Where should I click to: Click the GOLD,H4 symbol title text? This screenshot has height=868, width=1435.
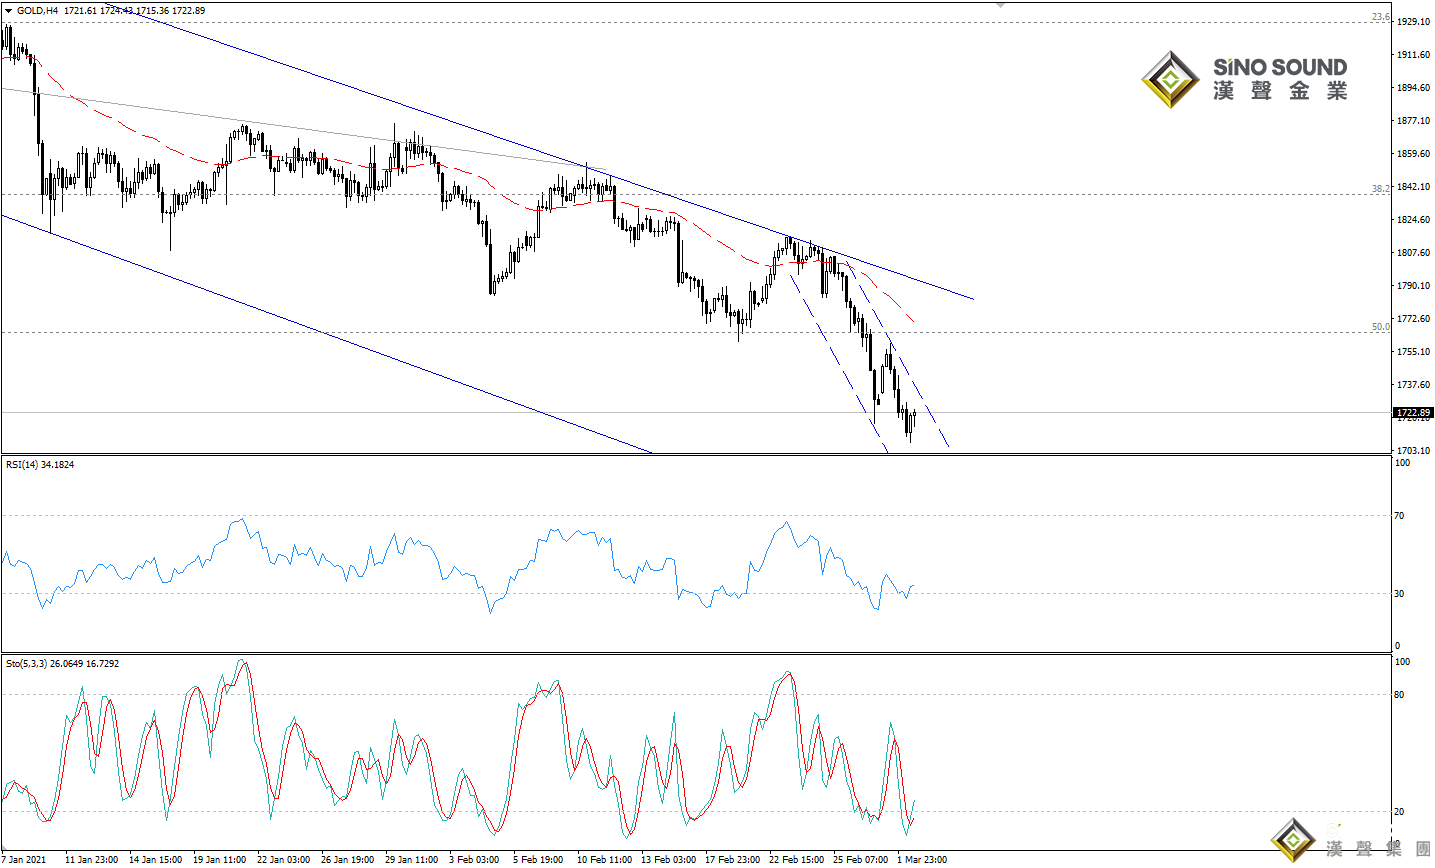click(x=37, y=11)
